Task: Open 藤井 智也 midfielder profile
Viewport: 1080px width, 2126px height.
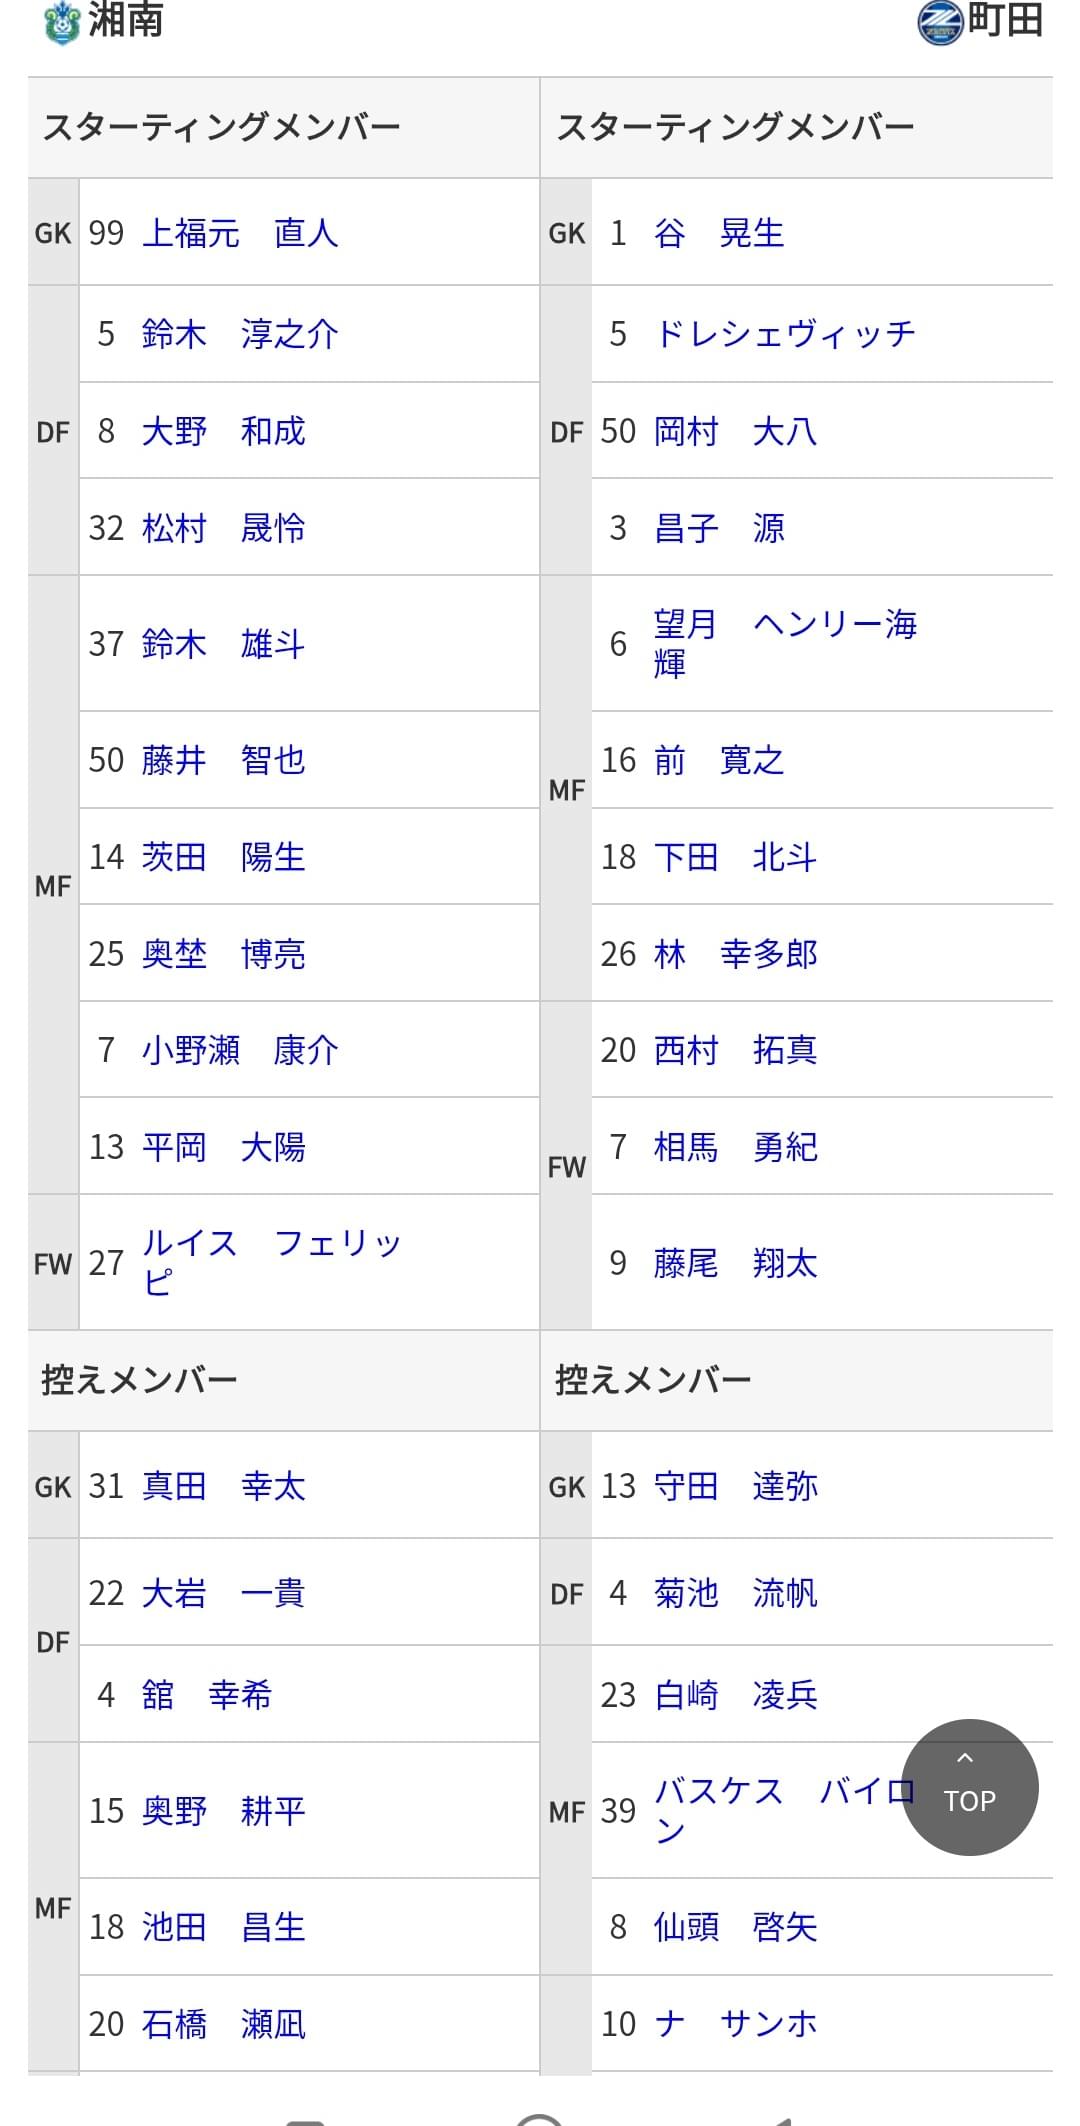Action: coord(223,760)
